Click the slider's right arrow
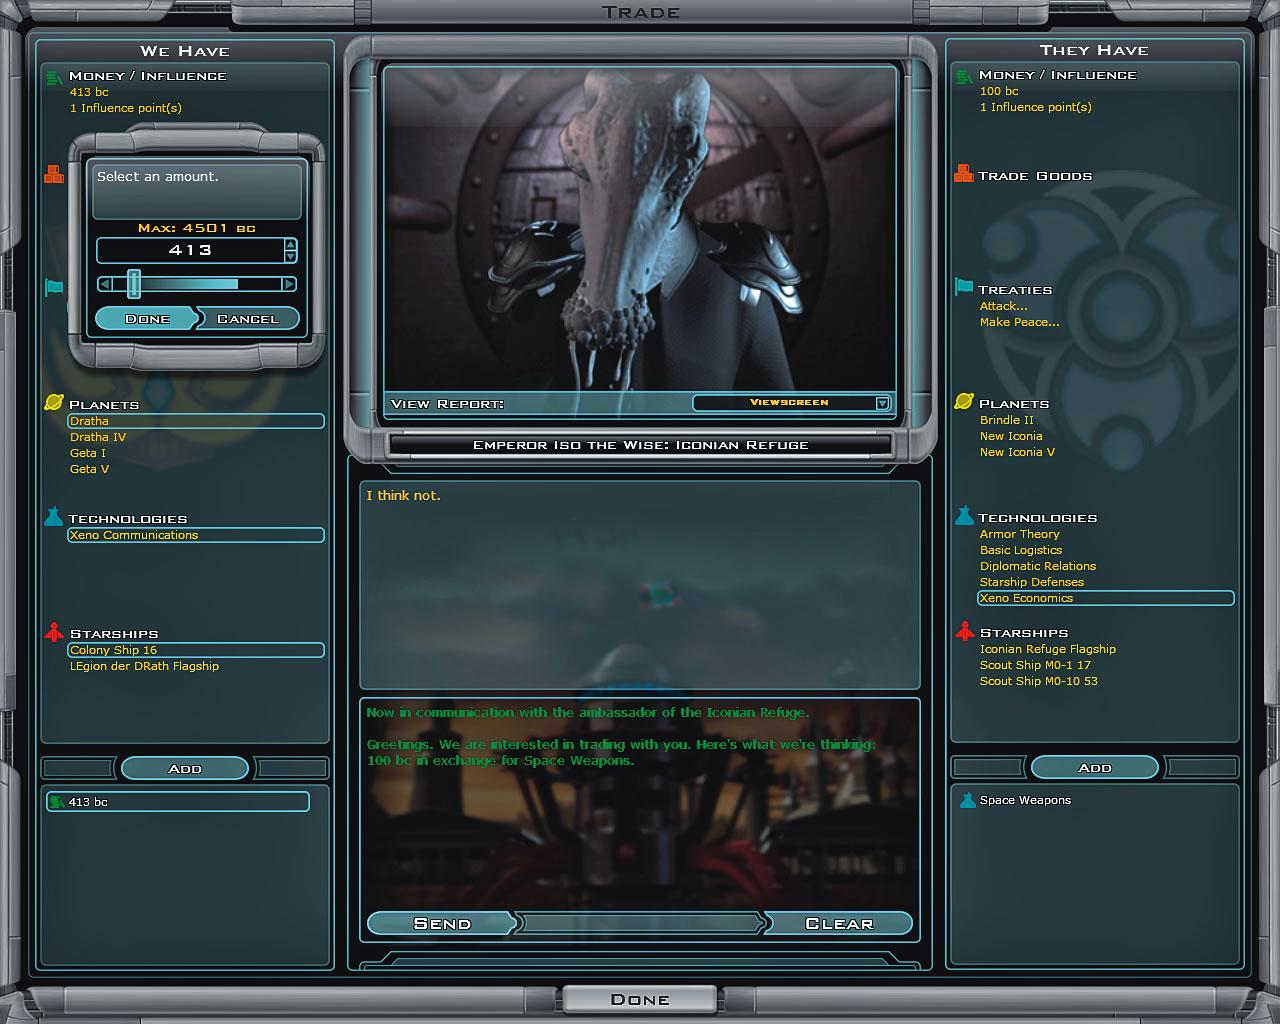The image size is (1280, 1024). [x=289, y=284]
